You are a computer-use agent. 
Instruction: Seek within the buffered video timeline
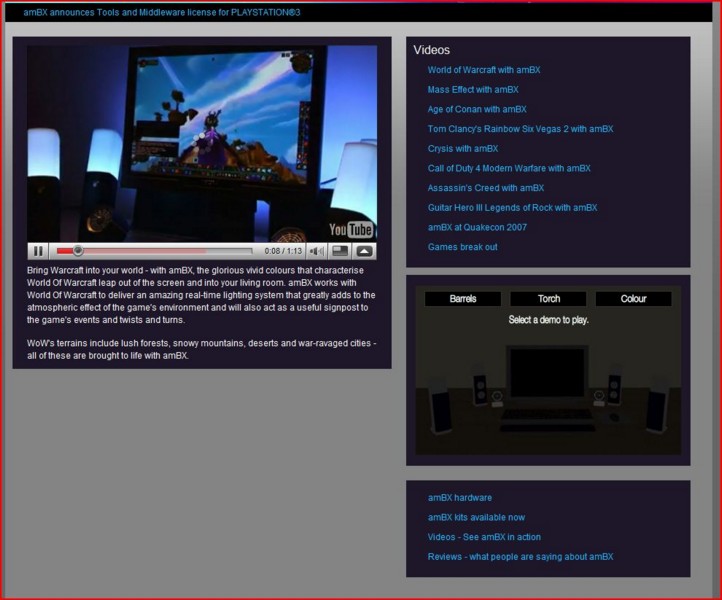(154, 250)
